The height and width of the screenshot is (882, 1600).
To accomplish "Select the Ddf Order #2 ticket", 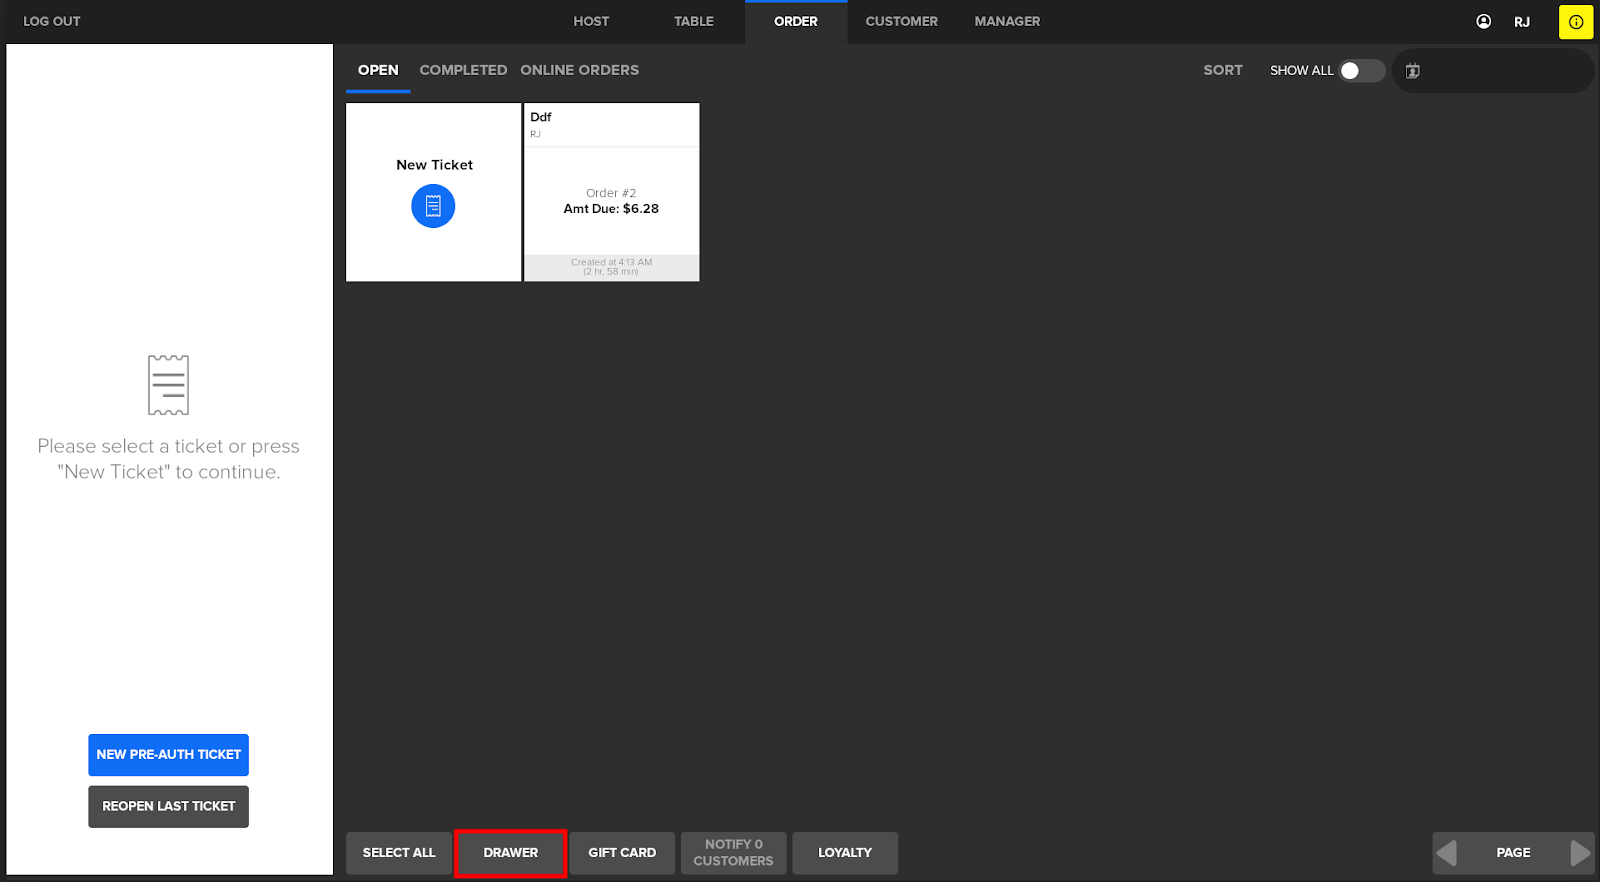I will coord(611,200).
